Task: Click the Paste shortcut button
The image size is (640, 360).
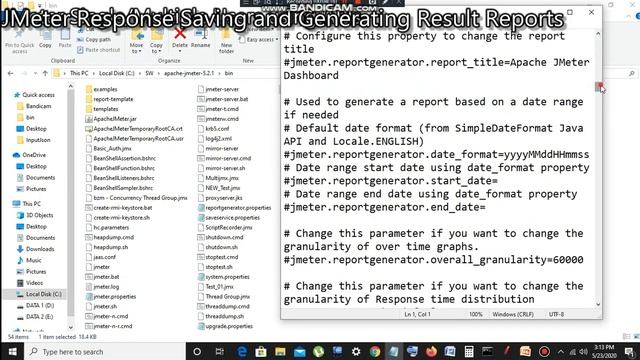Action: [x=98, y=50]
